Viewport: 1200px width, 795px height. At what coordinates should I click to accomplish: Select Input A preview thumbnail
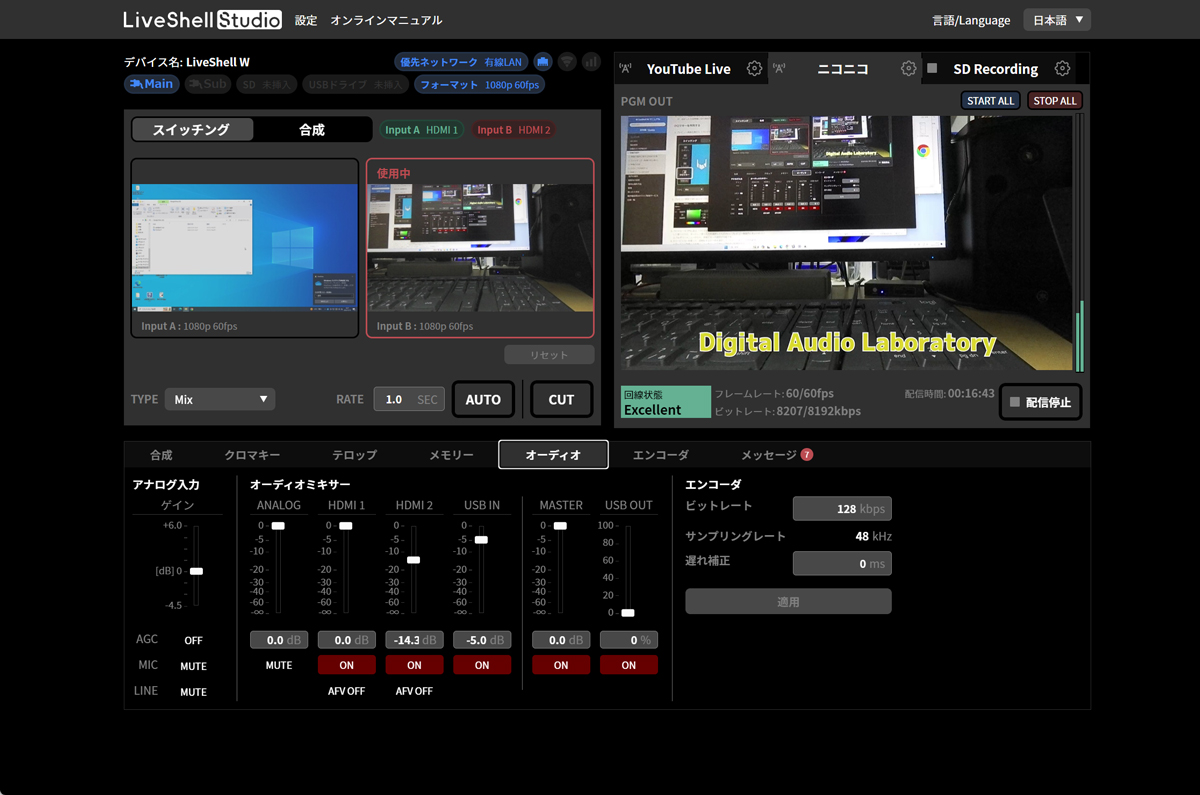[245, 248]
